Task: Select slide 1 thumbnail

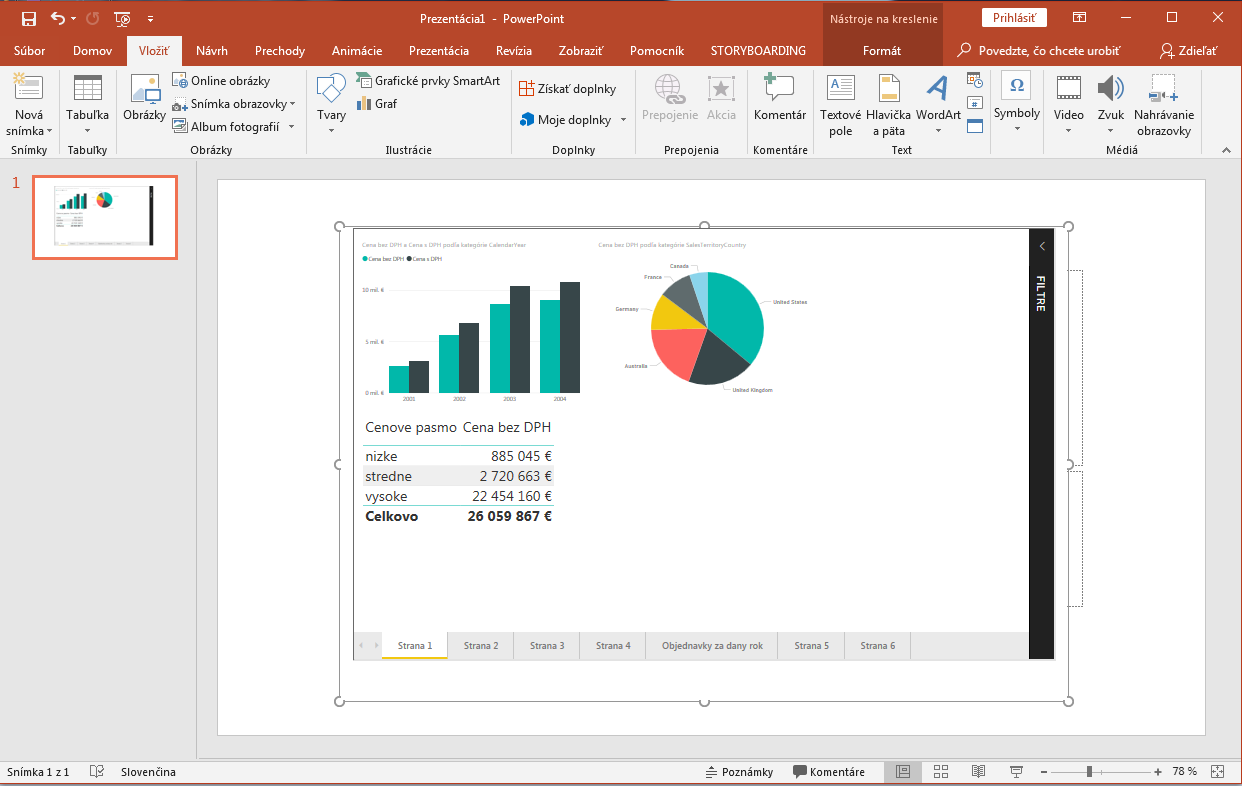Action: click(x=105, y=217)
